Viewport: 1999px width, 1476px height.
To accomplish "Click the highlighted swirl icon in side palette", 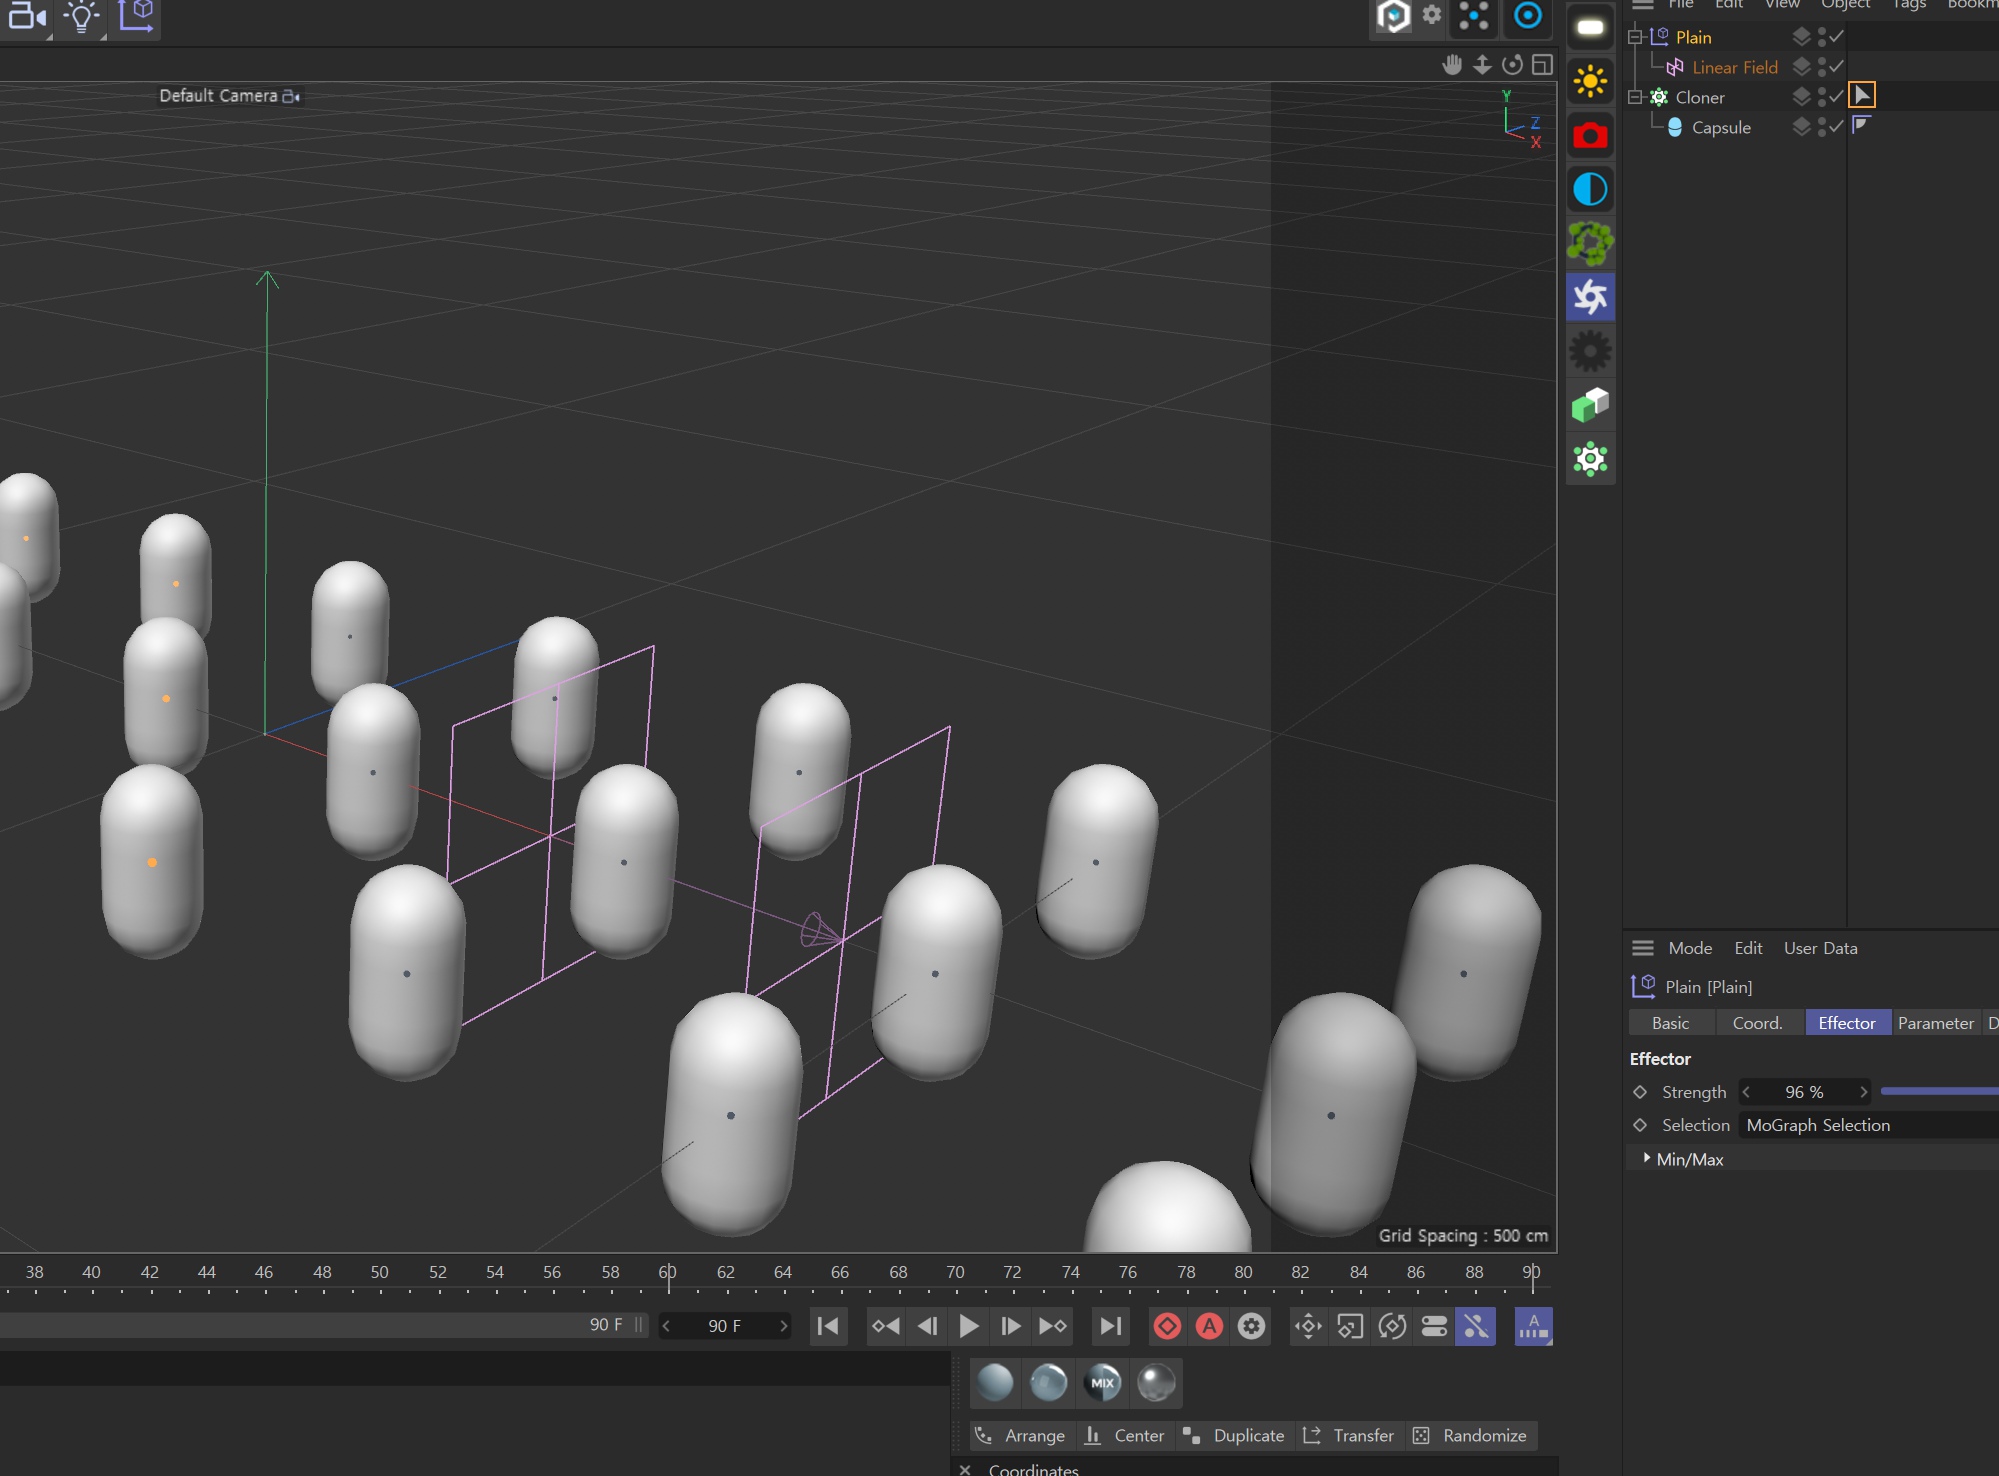I will pyautogui.click(x=1590, y=297).
